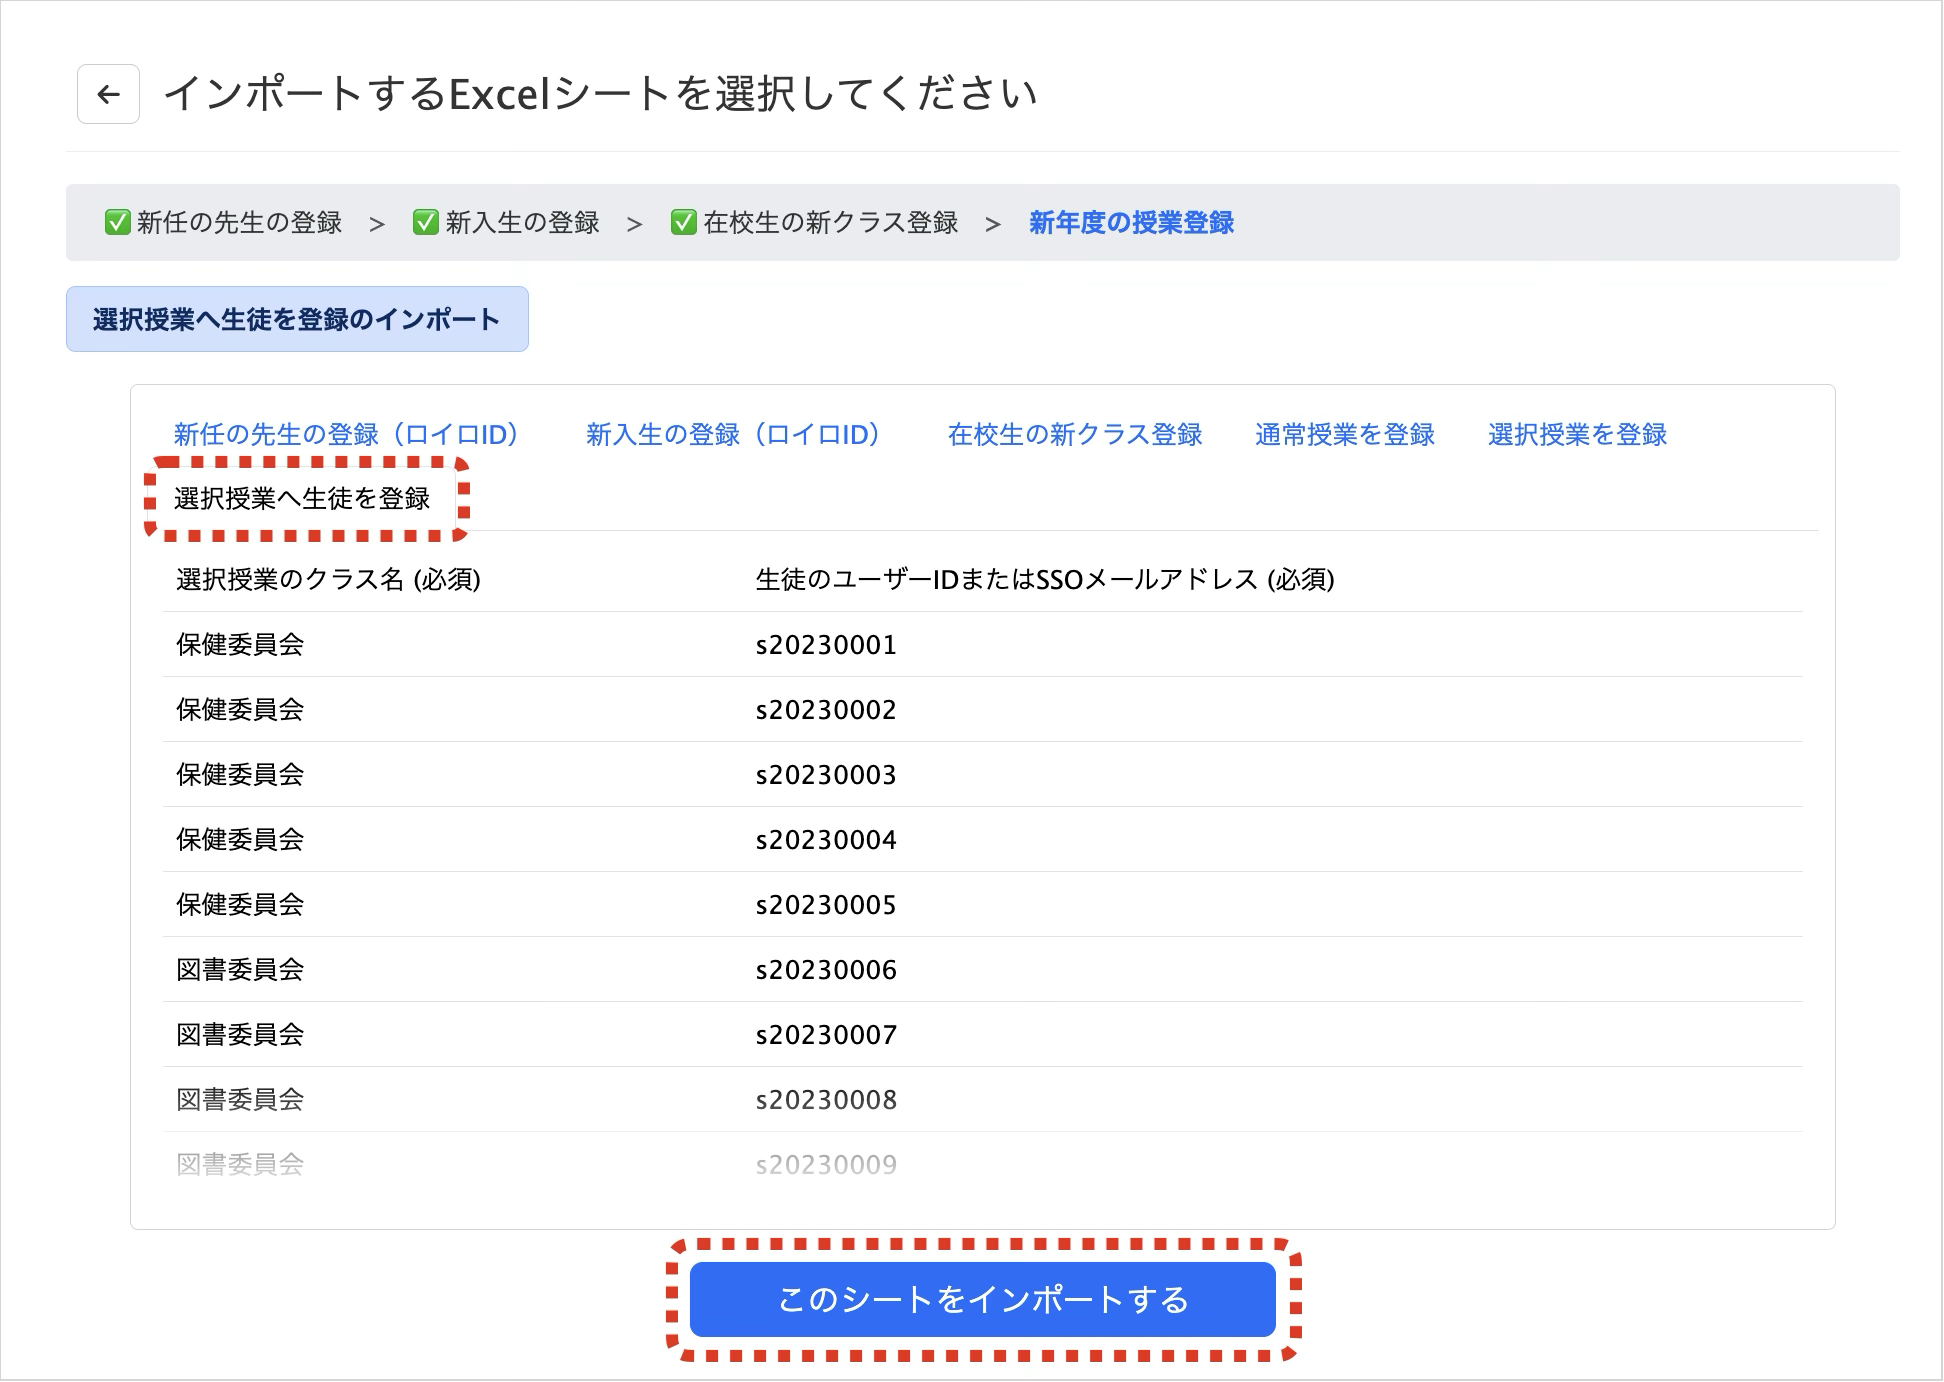The height and width of the screenshot is (1382, 1944).
Task: Open the 在校生の新クラス登録 sheet tab
Action: click(1075, 434)
